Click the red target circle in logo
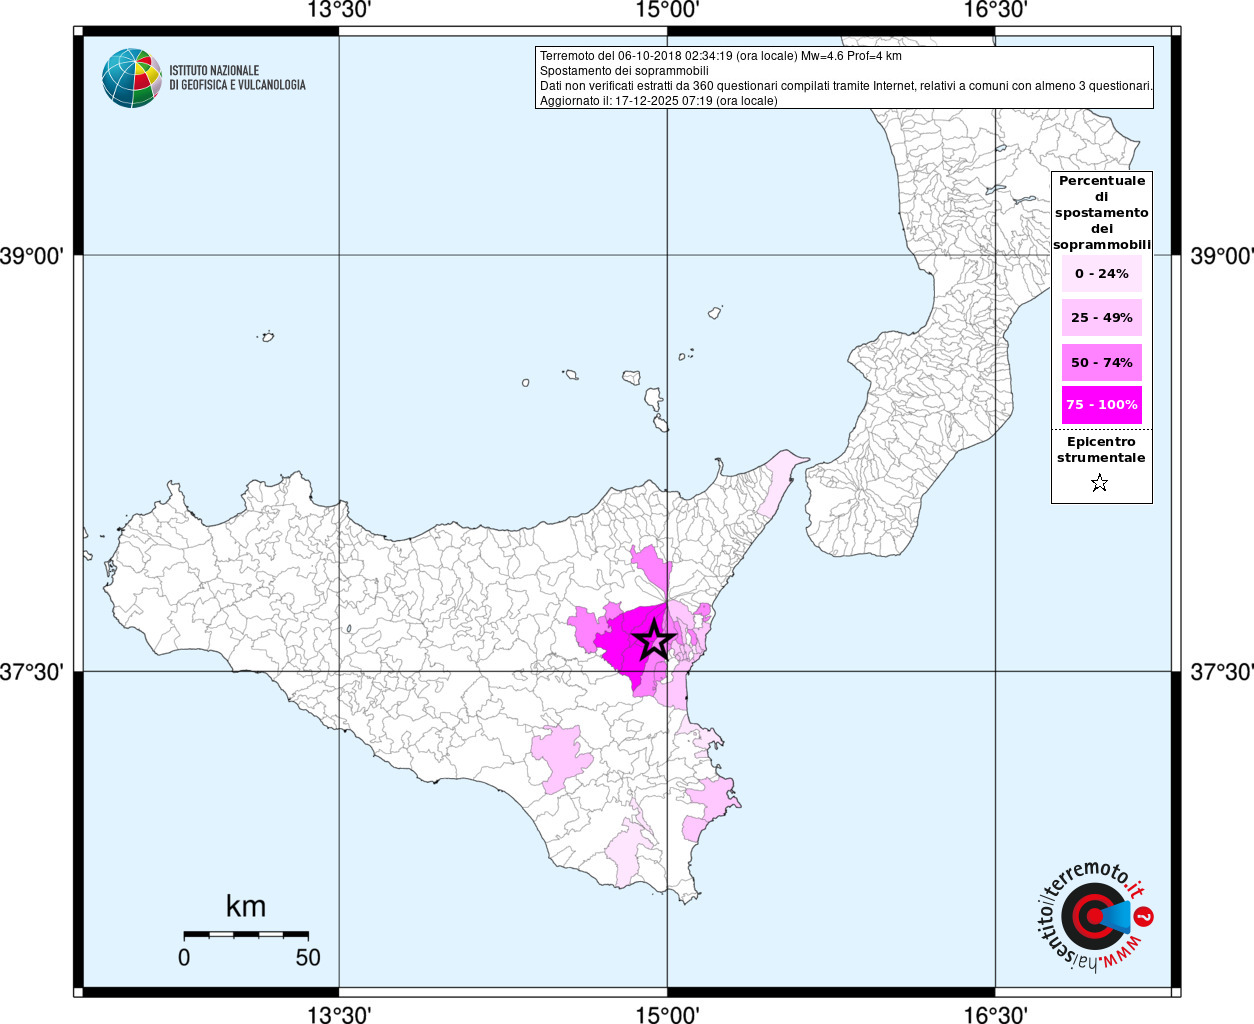This screenshot has width=1254, height=1024. (x=1091, y=917)
